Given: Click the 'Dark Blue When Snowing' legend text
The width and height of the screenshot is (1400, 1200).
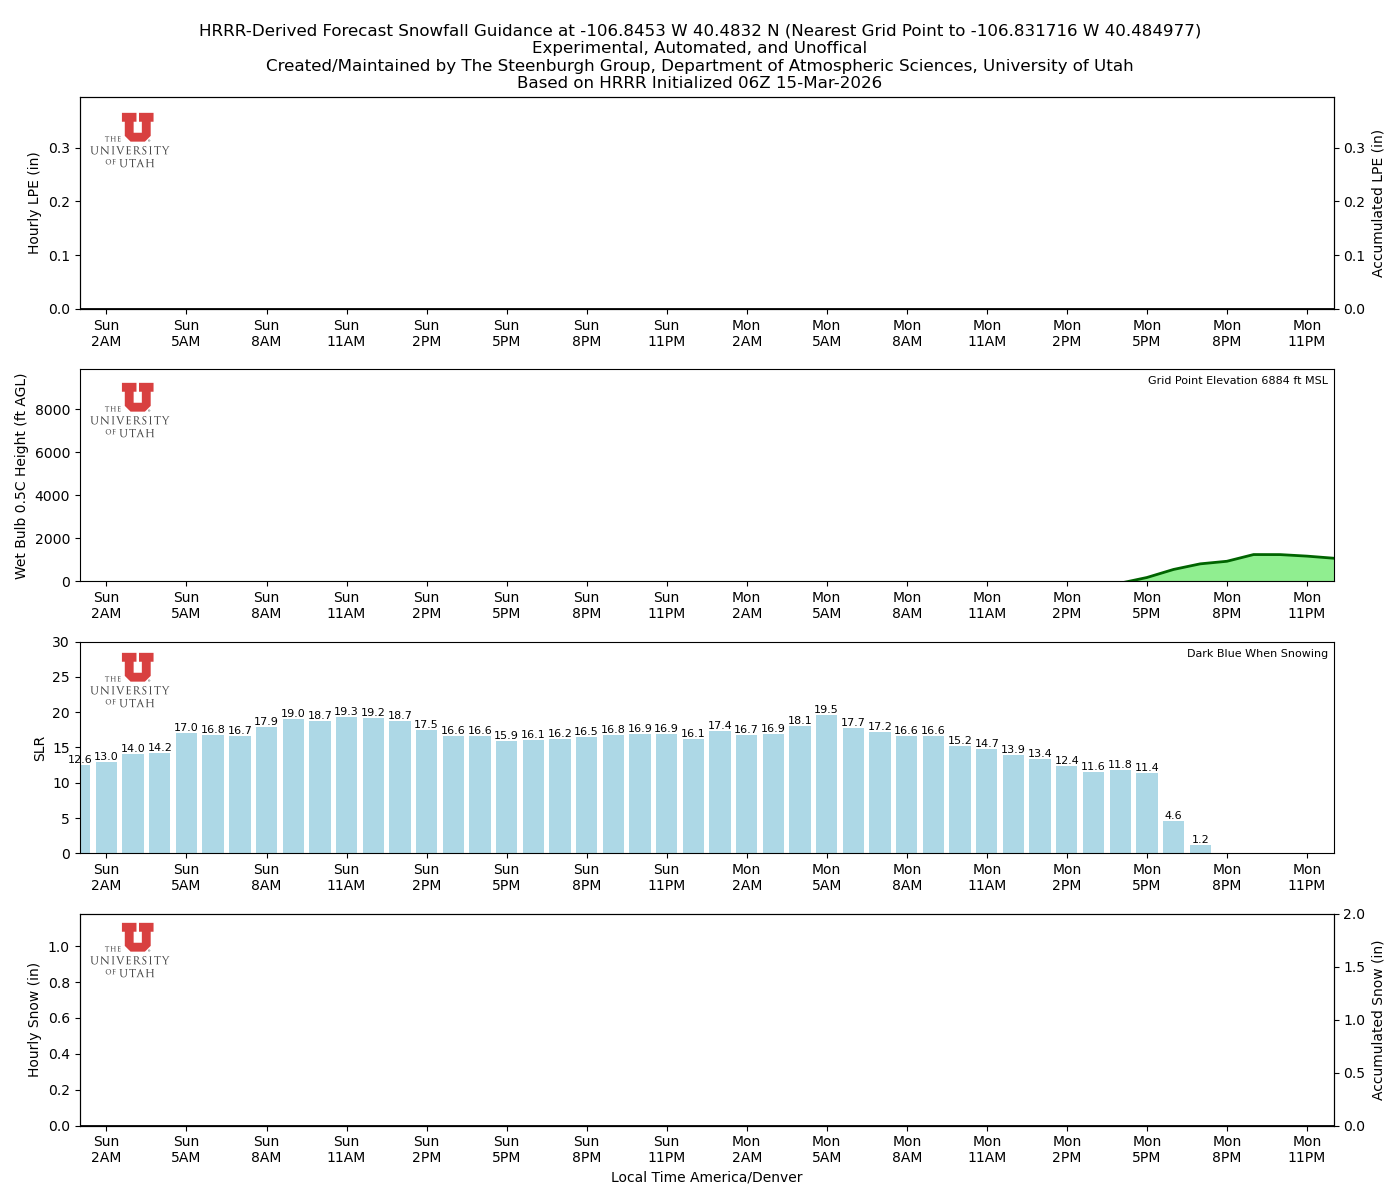Looking at the screenshot, I should click(1257, 654).
